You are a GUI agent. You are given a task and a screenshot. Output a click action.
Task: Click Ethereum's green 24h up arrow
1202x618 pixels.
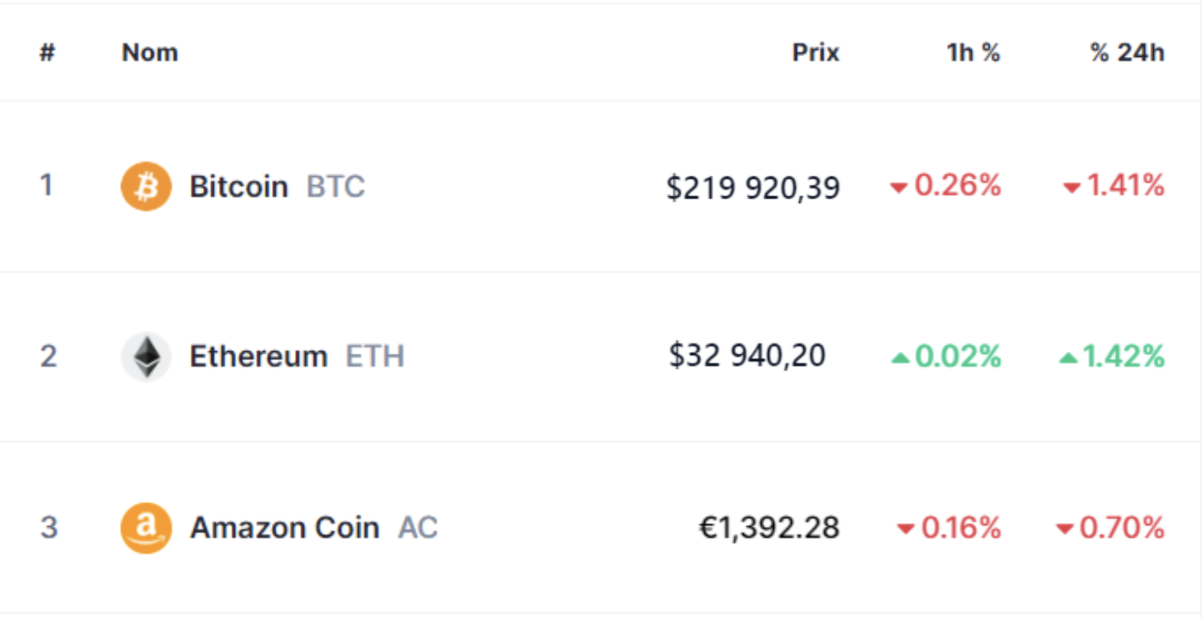point(1069,358)
